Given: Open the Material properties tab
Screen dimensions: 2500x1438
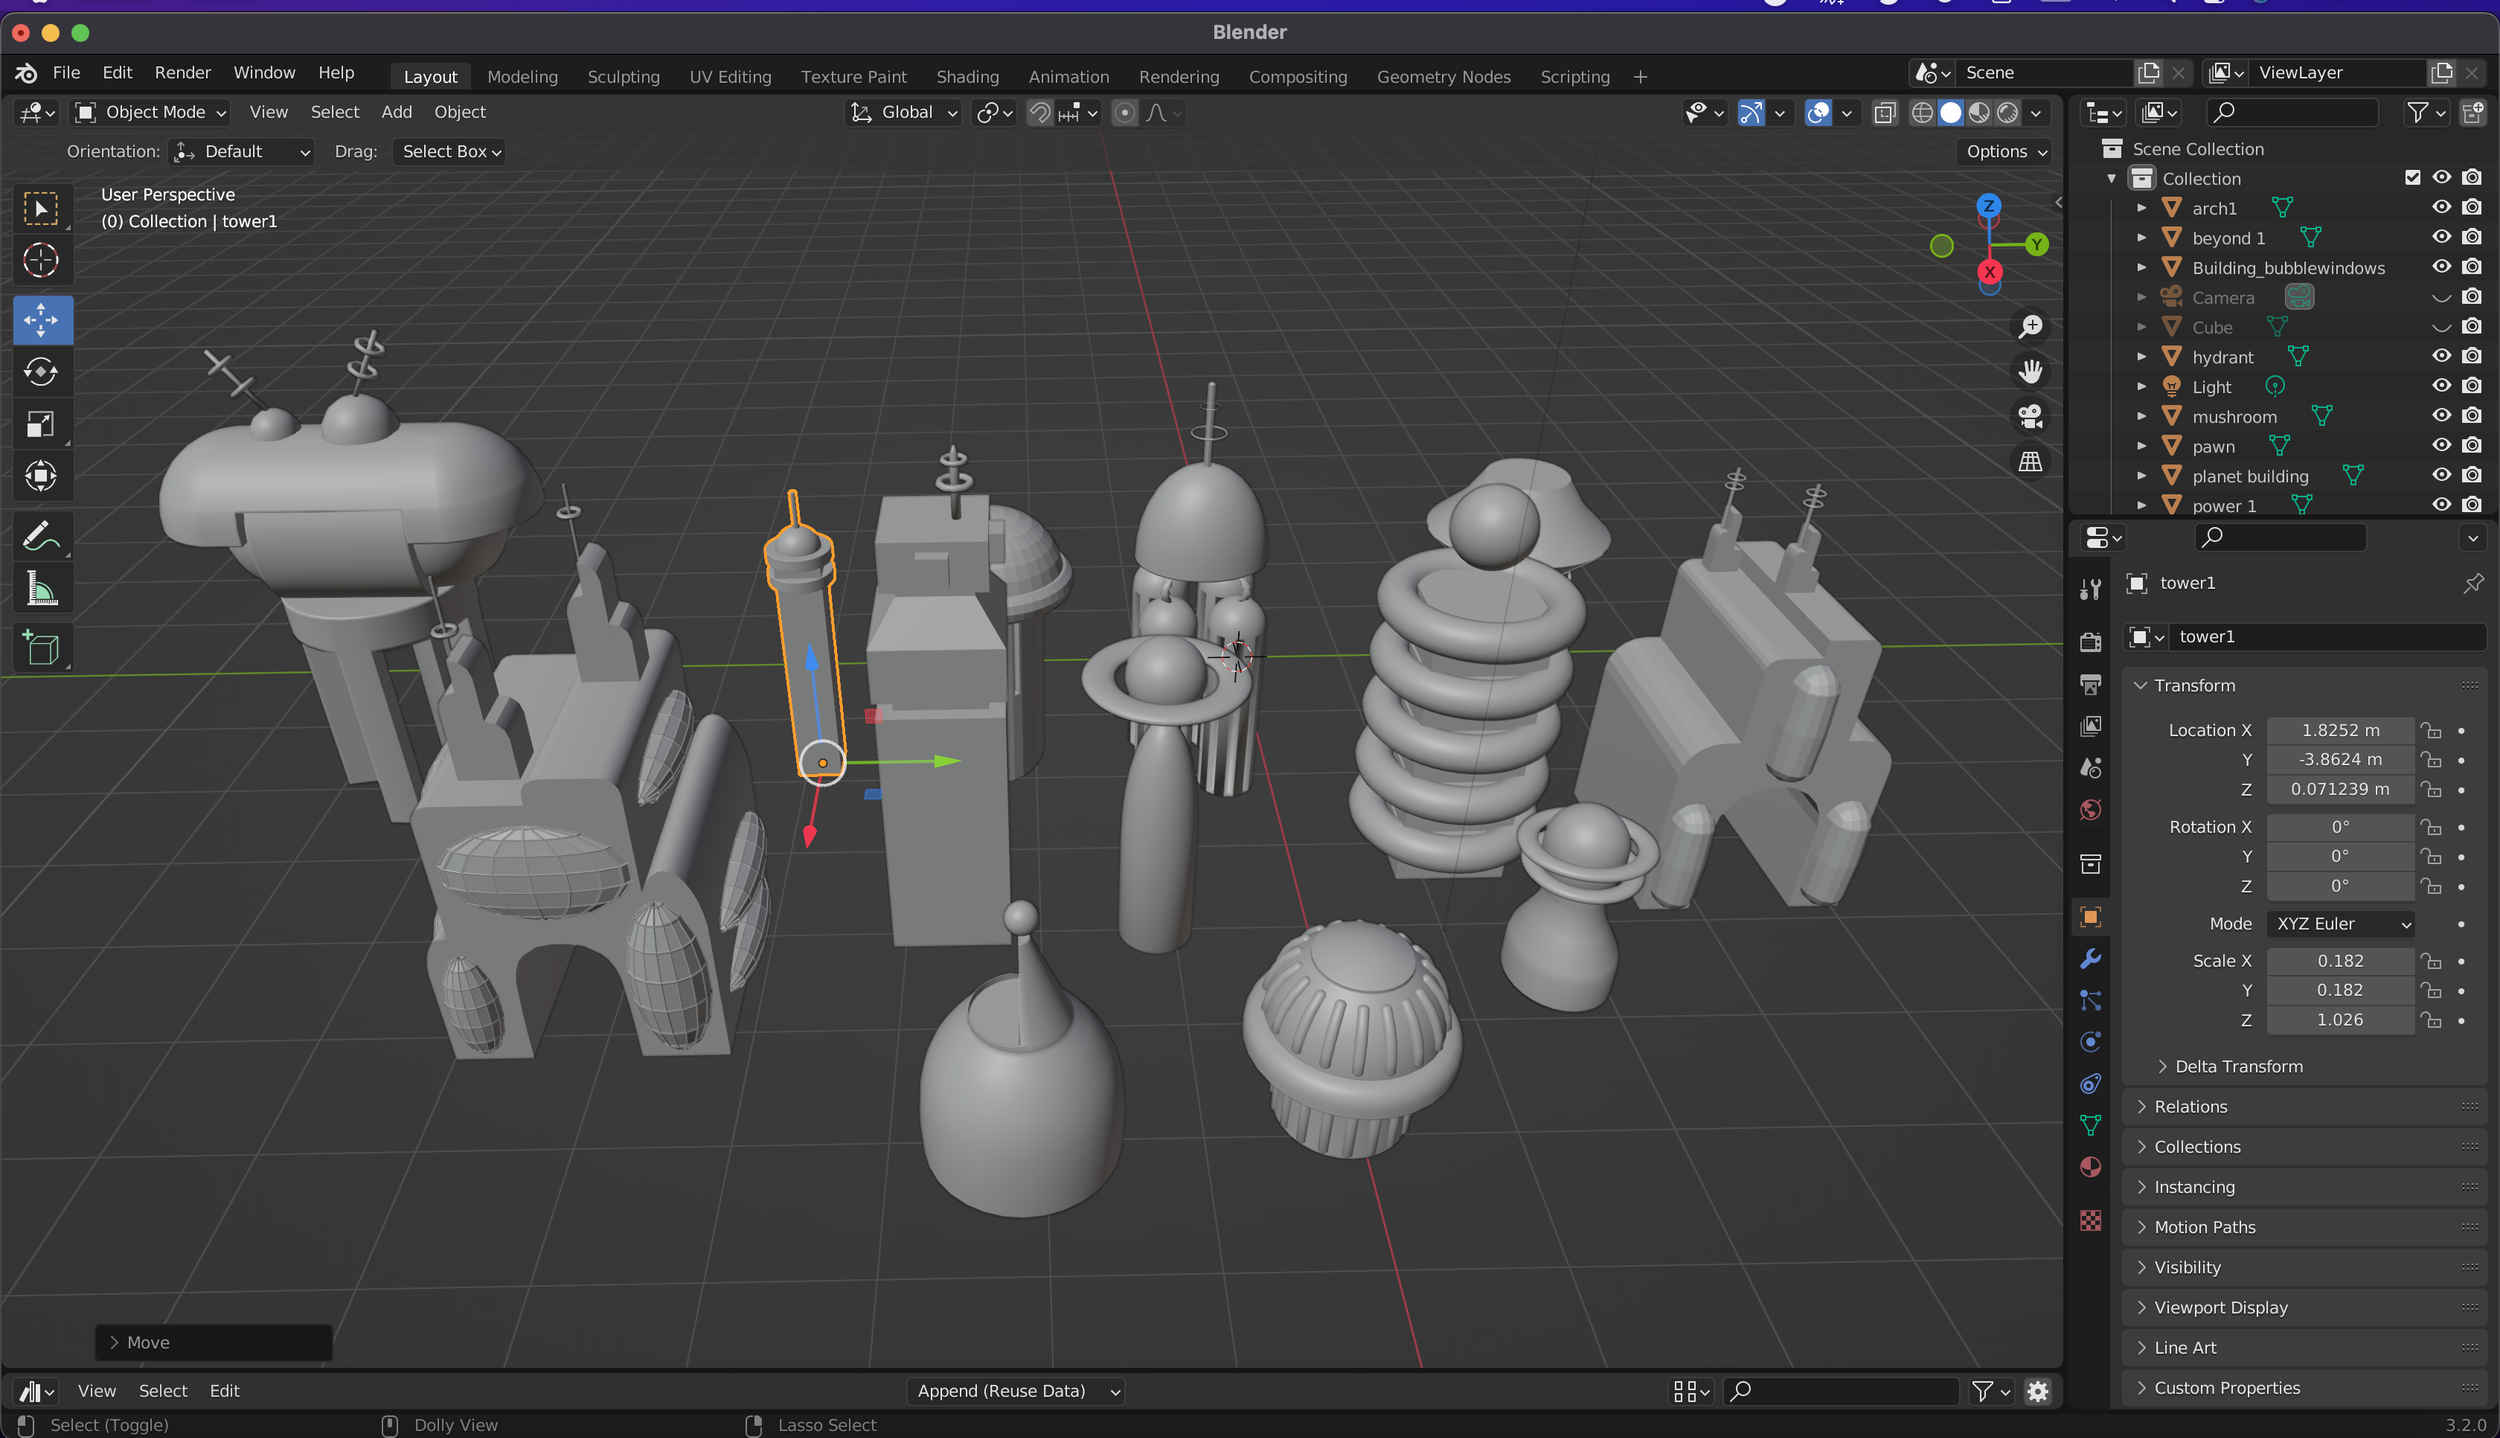Looking at the screenshot, I should click(x=2090, y=1167).
